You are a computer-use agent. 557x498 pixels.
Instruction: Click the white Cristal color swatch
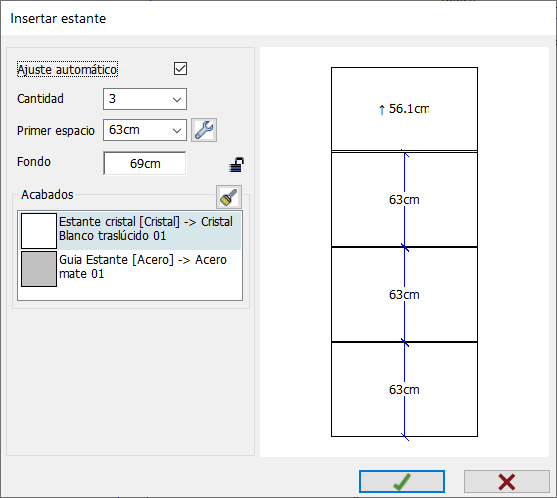point(39,231)
